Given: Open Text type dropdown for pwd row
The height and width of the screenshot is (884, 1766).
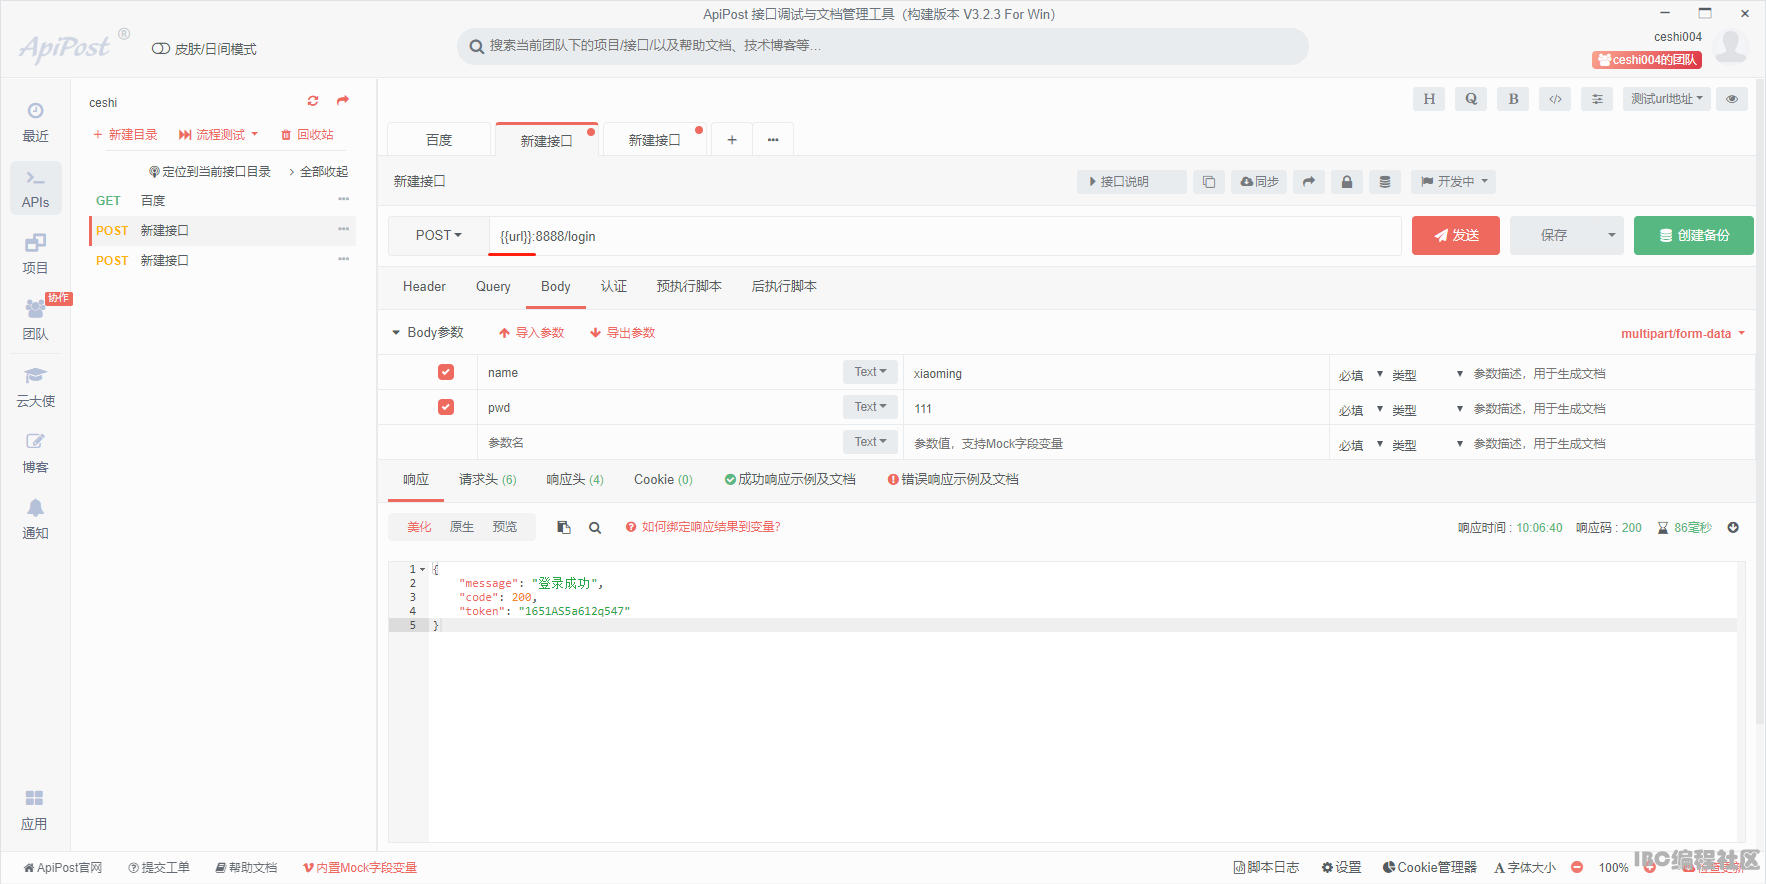Looking at the screenshot, I should coord(870,407).
